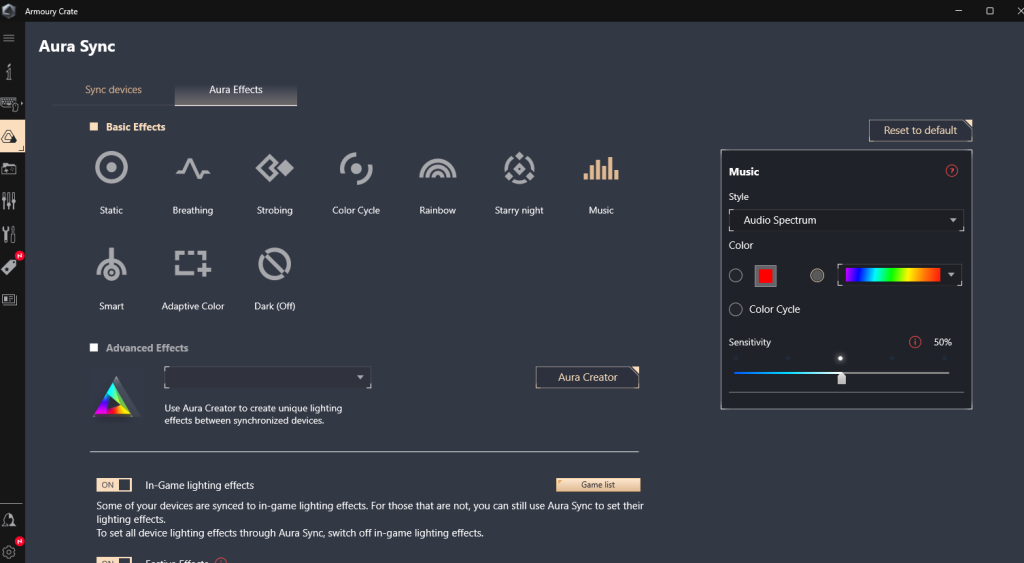Open the Advanced Effects profile dropdown
Viewport: 1024px width, 563px height.
267,377
